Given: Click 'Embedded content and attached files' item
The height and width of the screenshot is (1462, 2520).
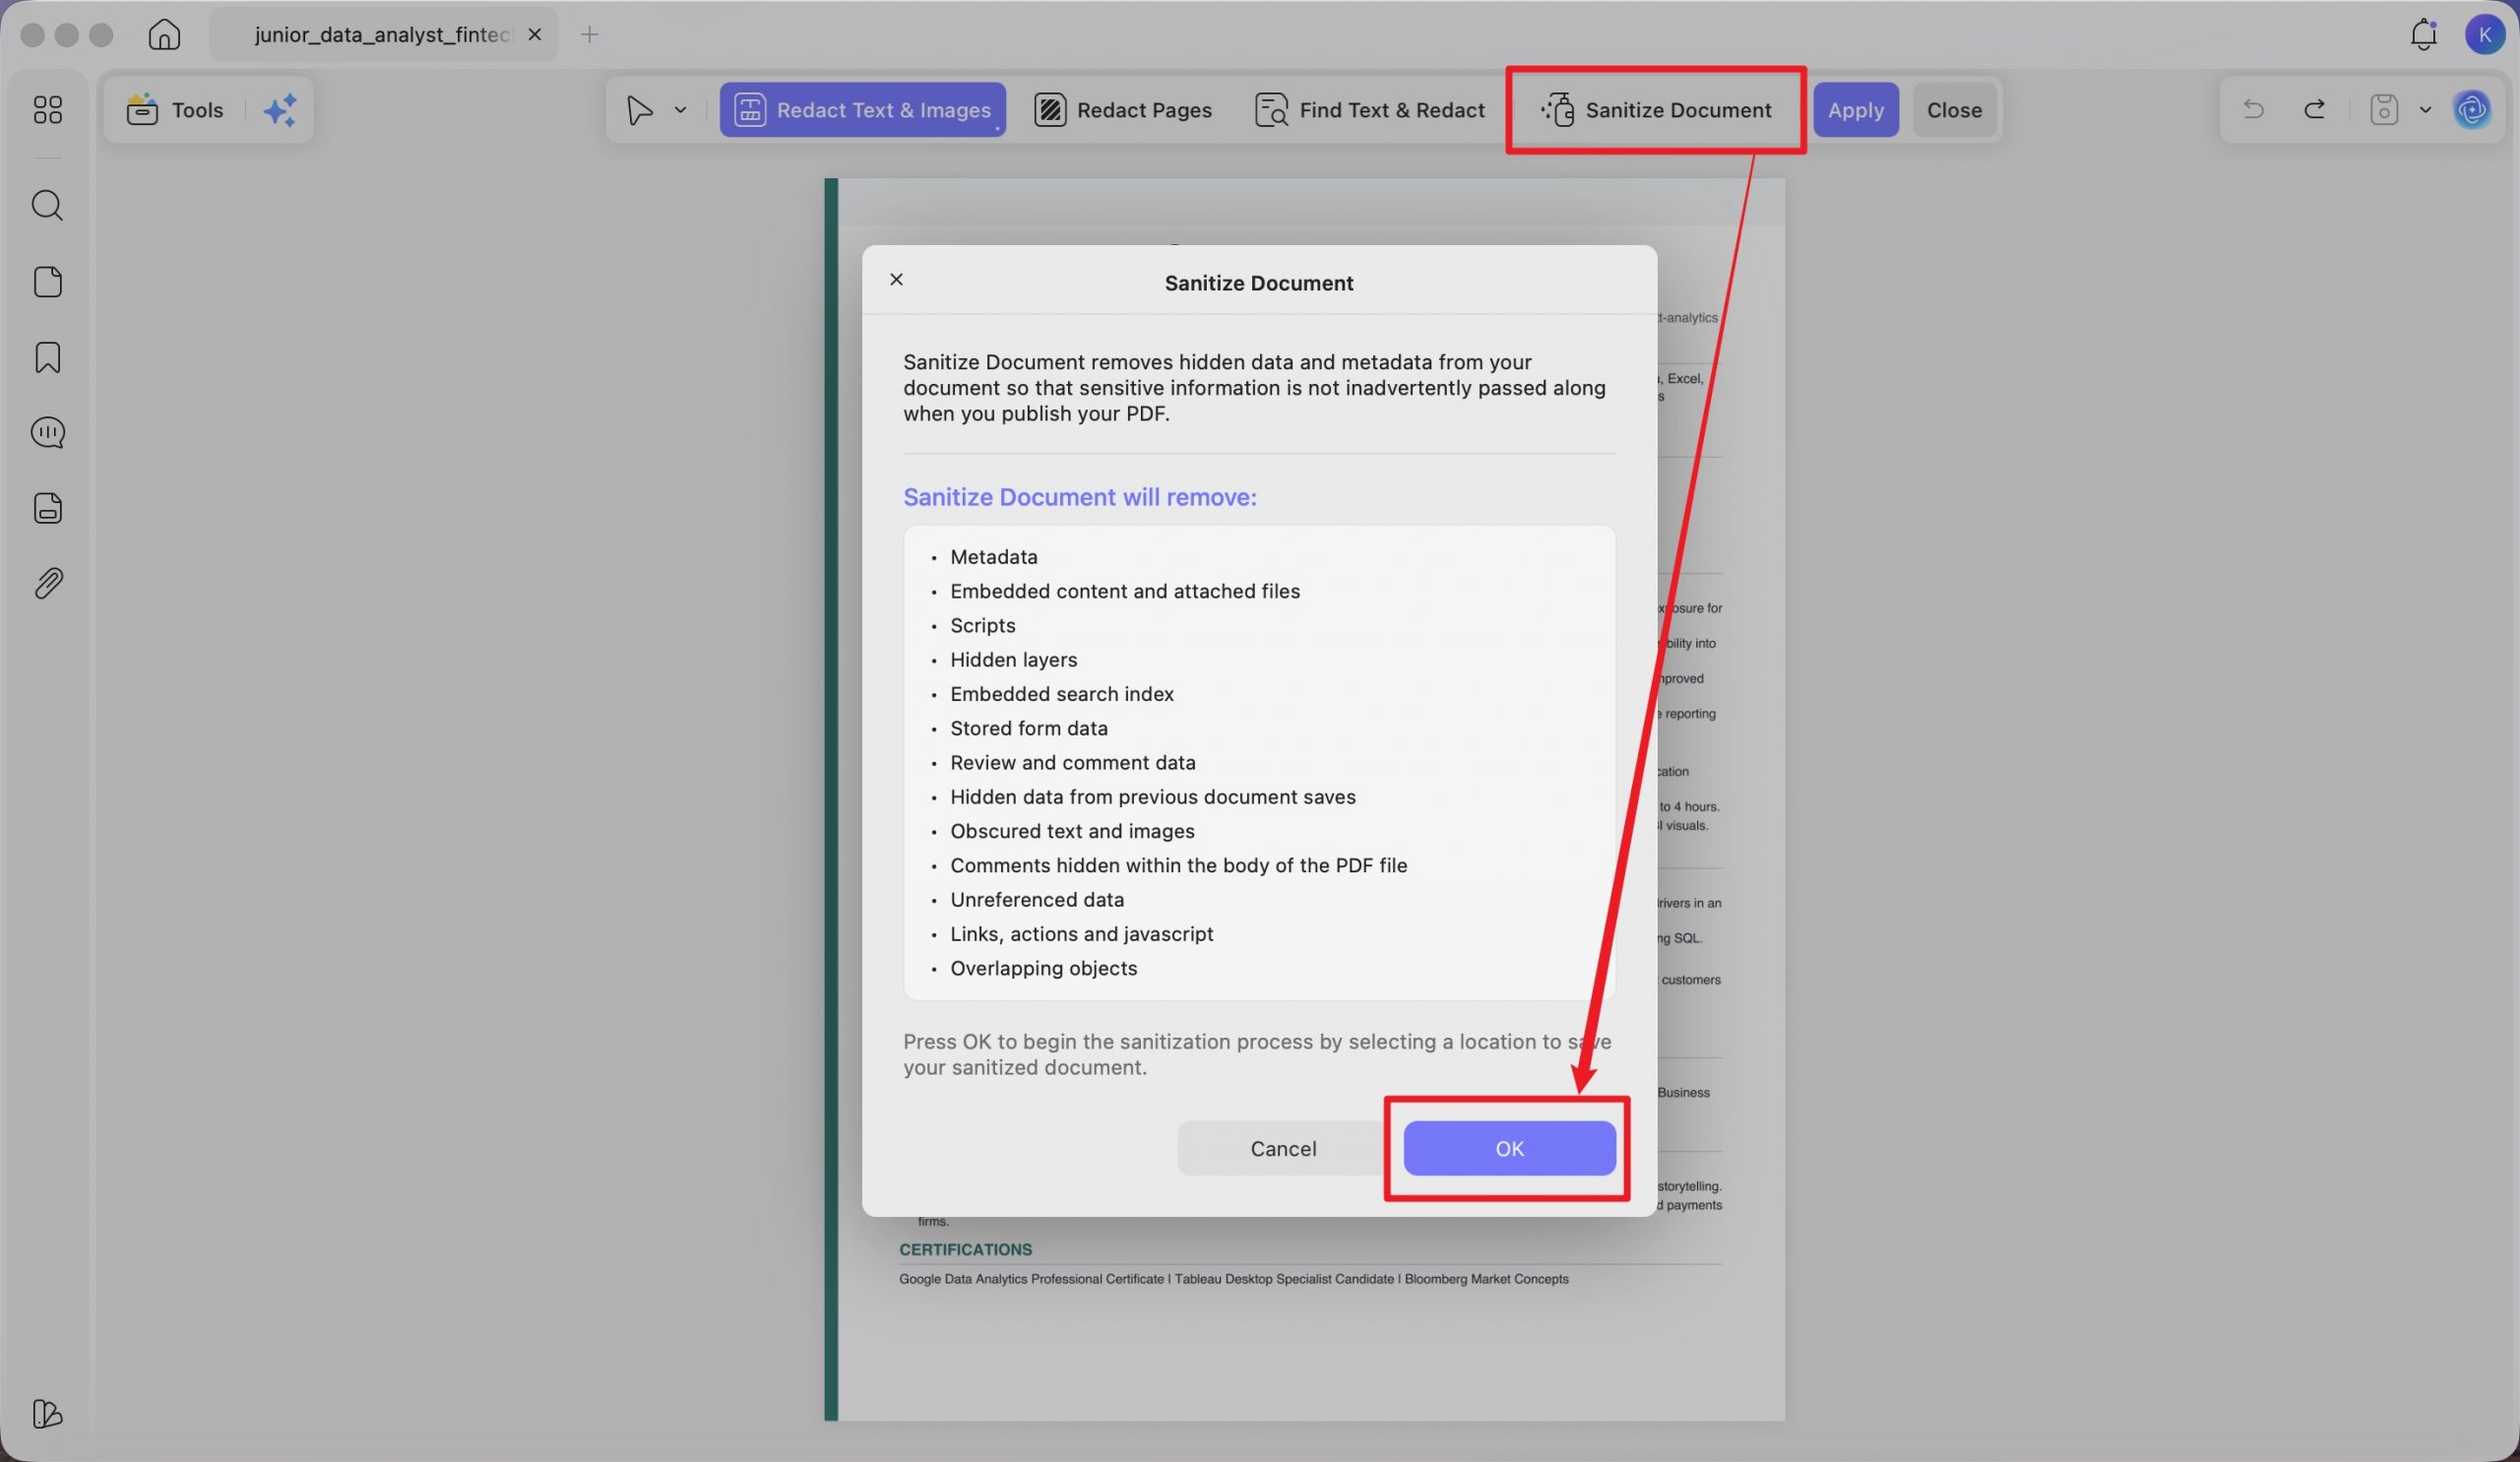Looking at the screenshot, I should tap(1125, 591).
